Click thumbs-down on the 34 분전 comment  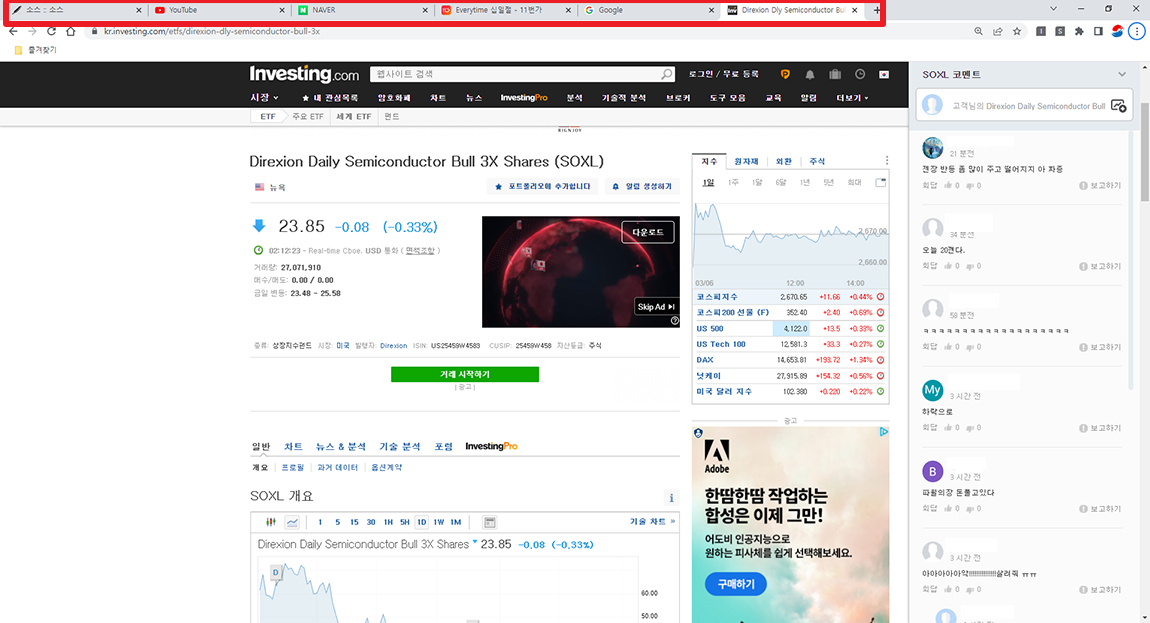coord(970,266)
